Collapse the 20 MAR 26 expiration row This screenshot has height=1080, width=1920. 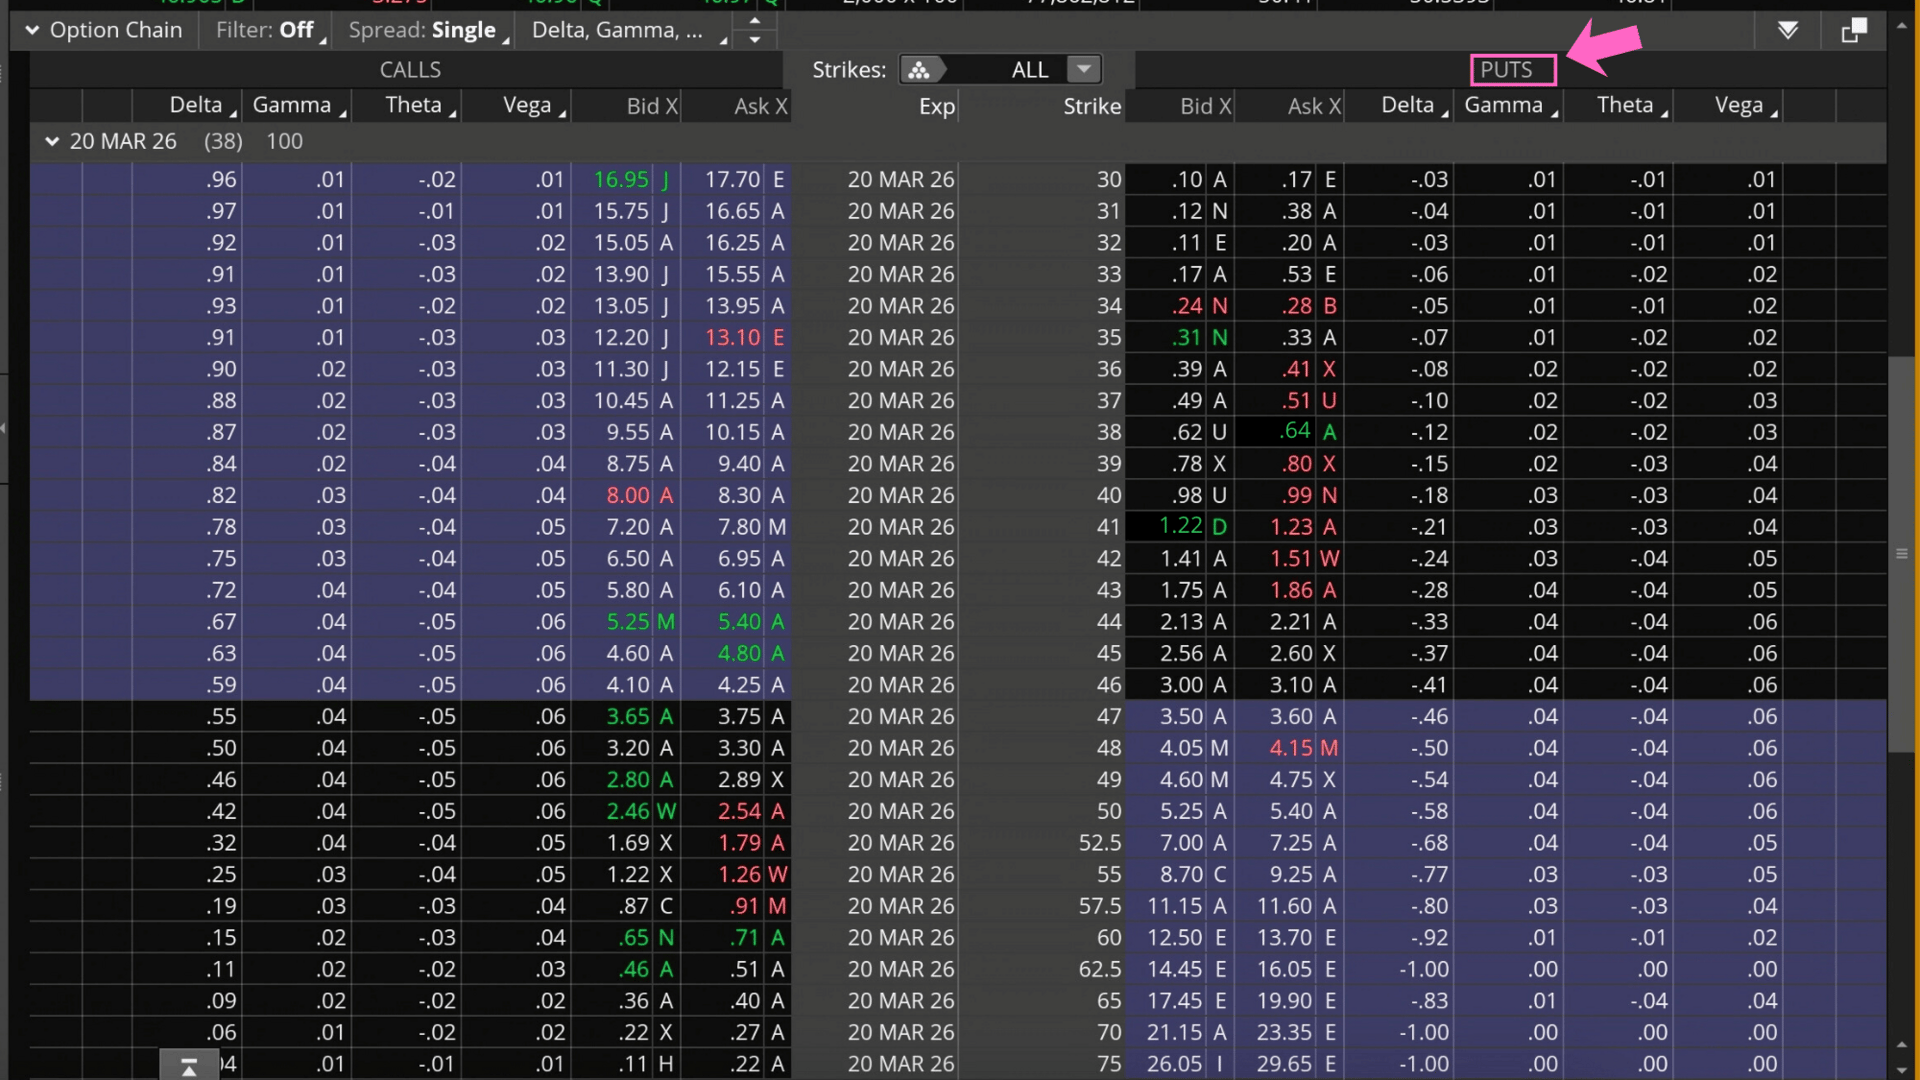52,142
